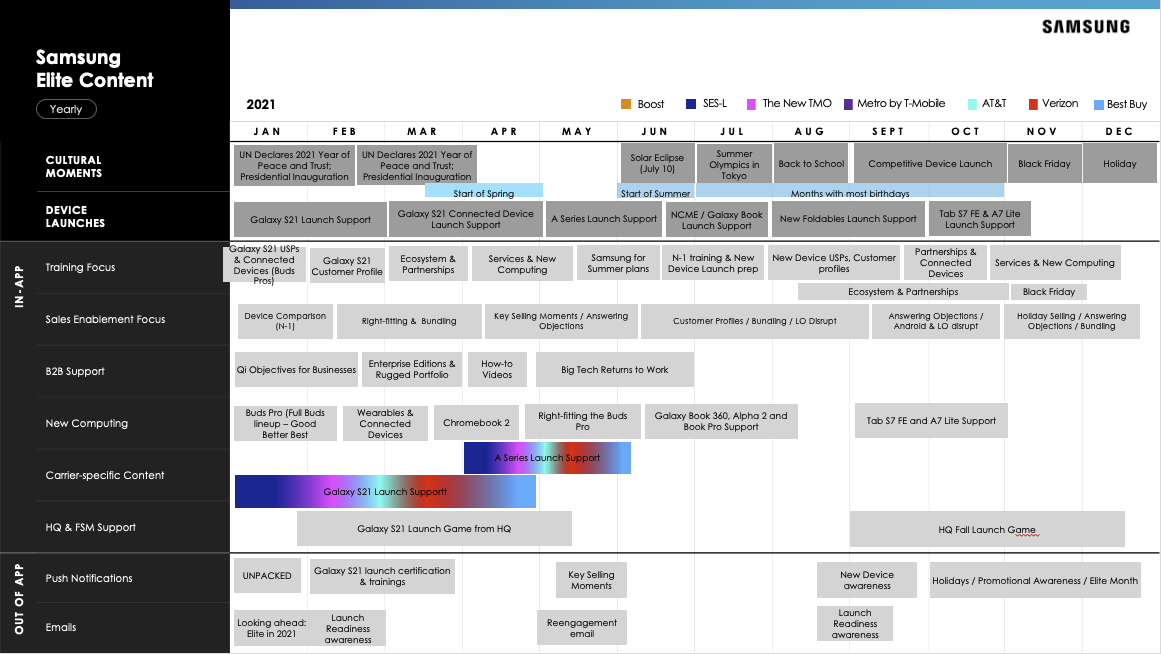Open Cultural Moments row label
The height and width of the screenshot is (654, 1161).
pos(73,167)
